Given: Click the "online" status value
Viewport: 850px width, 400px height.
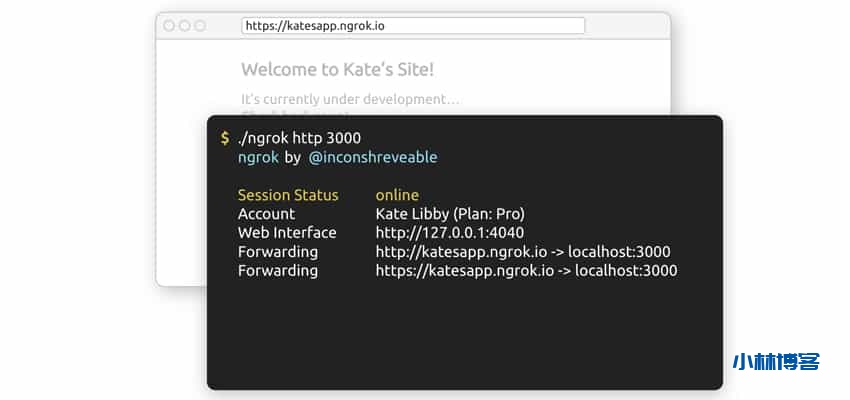Looking at the screenshot, I should click(x=397, y=195).
